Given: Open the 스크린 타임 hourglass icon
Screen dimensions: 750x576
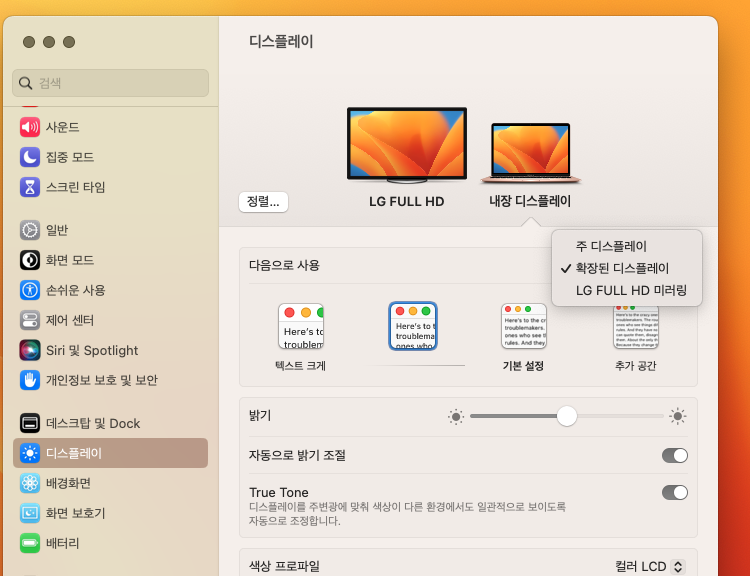Looking at the screenshot, I should click(30, 187).
